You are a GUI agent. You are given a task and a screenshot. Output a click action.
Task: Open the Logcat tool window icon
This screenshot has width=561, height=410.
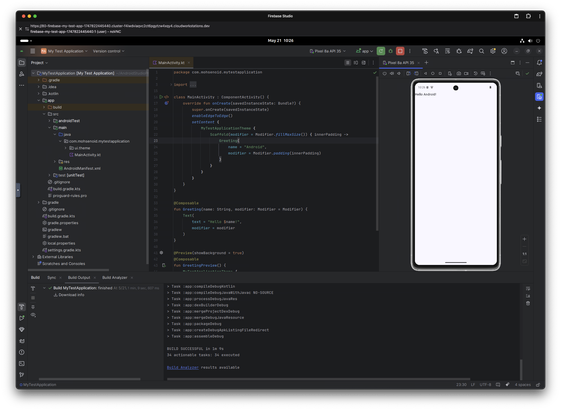pos(22,341)
